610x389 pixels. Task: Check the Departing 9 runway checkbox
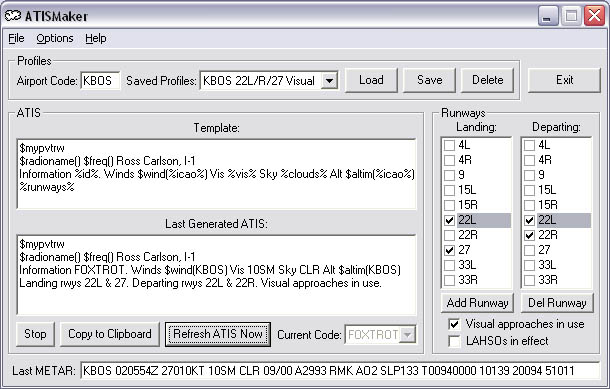pos(529,175)
